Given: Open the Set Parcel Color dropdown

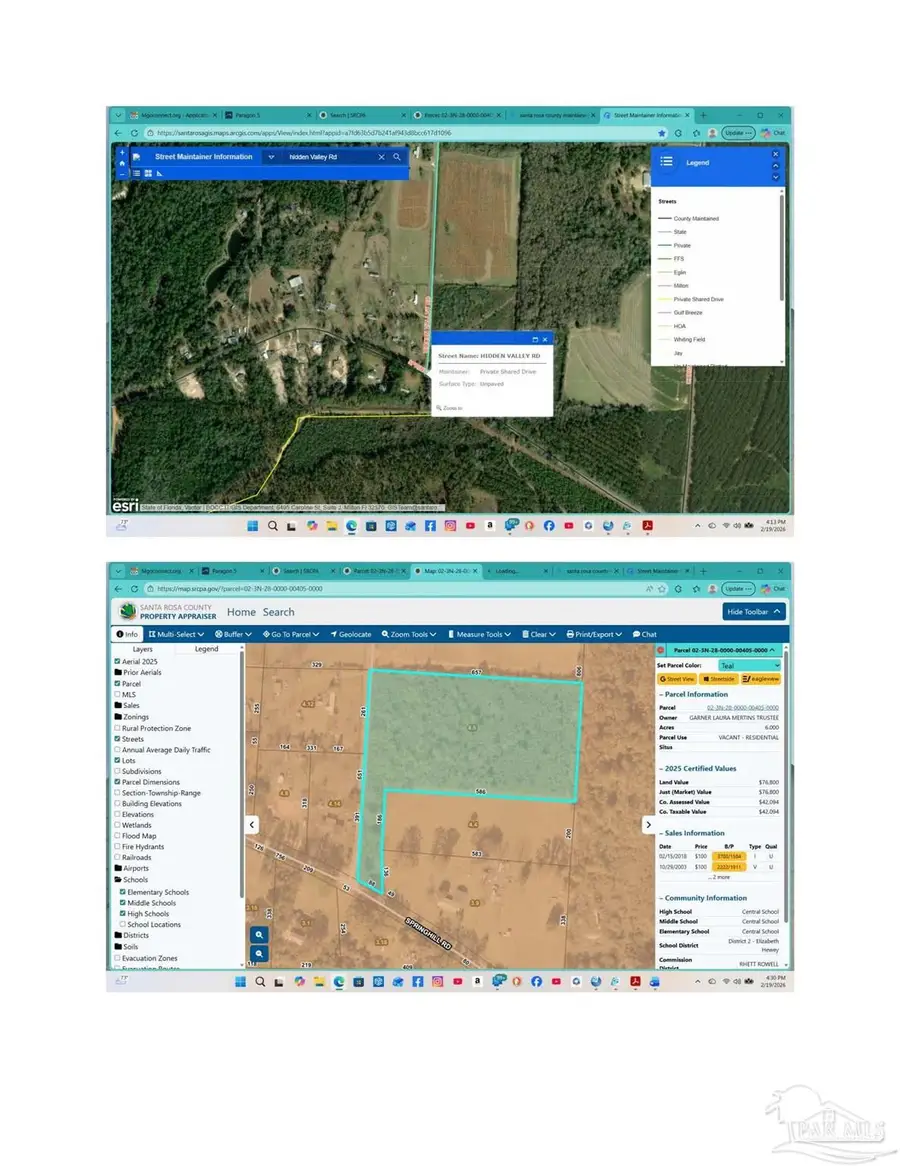Looking at the screenshot, I should [748, 665].
